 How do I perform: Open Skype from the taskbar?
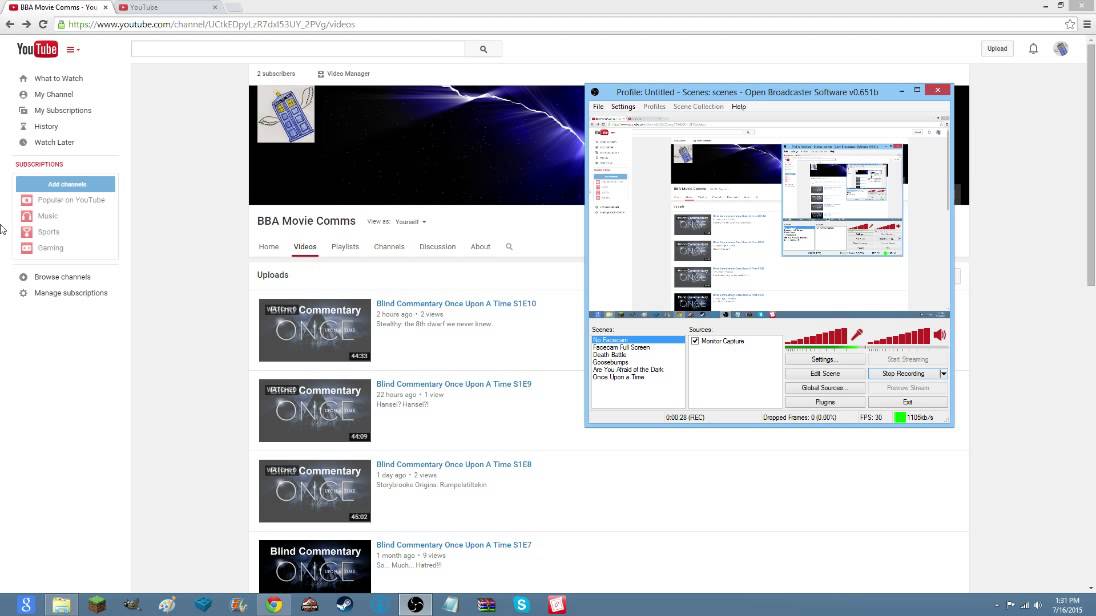[521, 605]
